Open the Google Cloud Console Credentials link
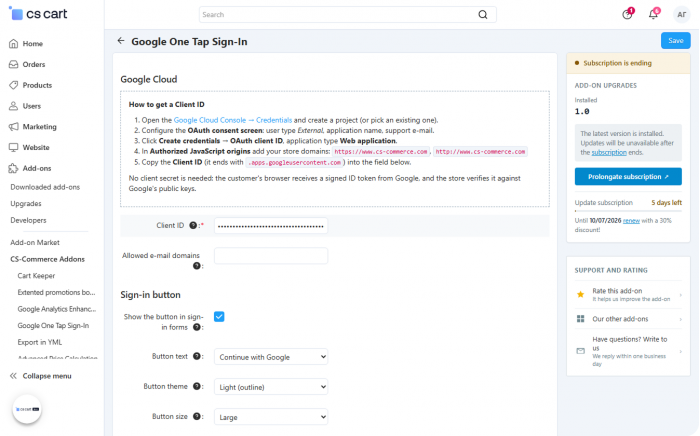Screen dimensions: 700x436 [x=233, y=120]
